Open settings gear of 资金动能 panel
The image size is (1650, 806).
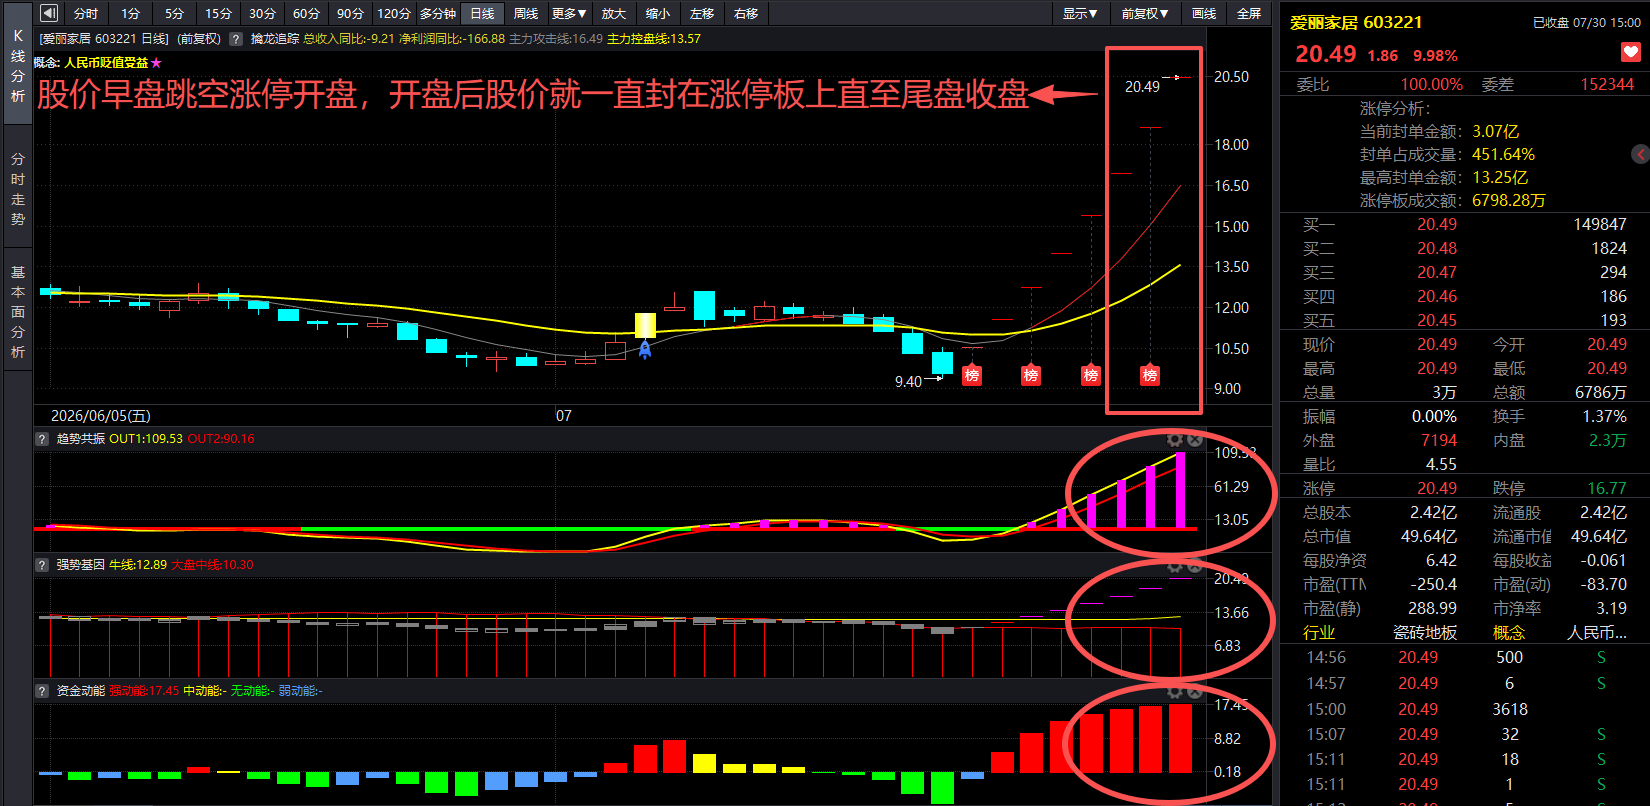click(1175, 692)
